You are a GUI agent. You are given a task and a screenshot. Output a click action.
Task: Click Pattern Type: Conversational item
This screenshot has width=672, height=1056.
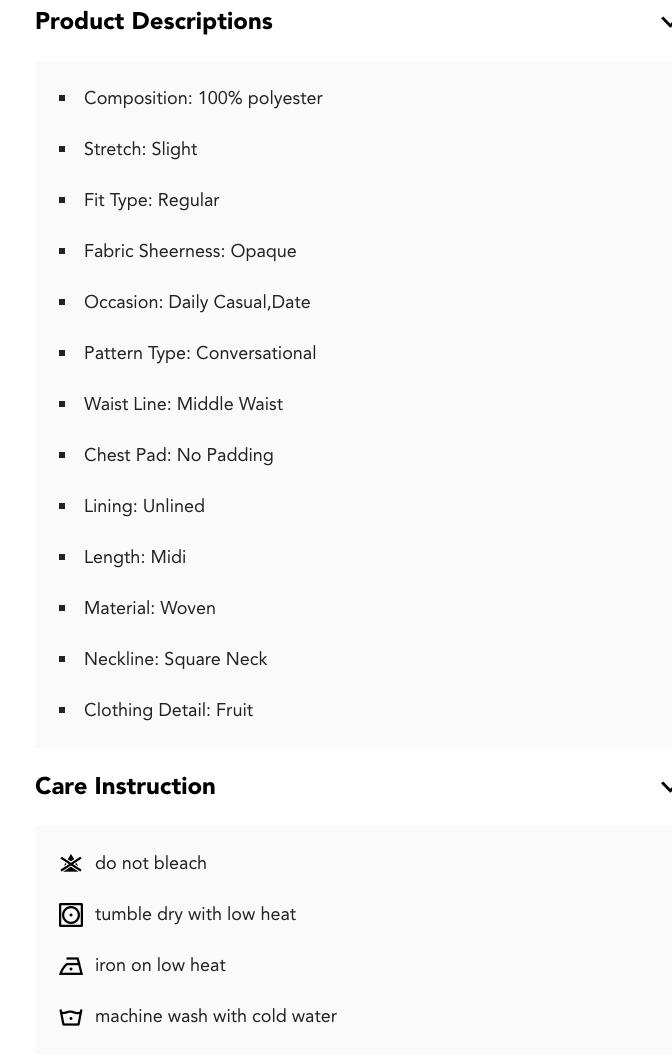[x=200, y=354]
